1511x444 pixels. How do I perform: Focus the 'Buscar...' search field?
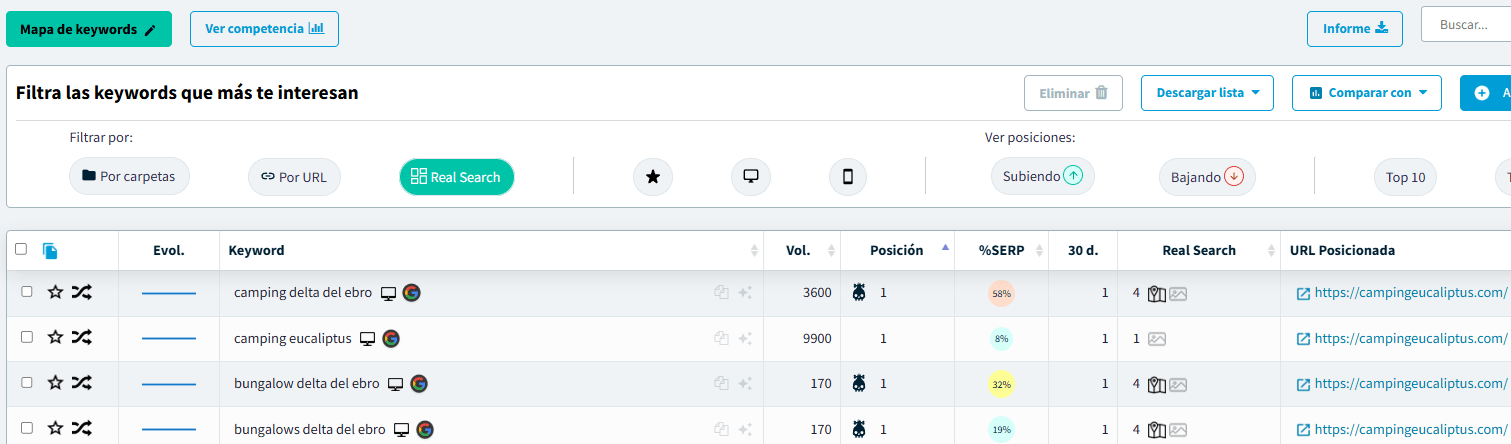pos(1470,25)
